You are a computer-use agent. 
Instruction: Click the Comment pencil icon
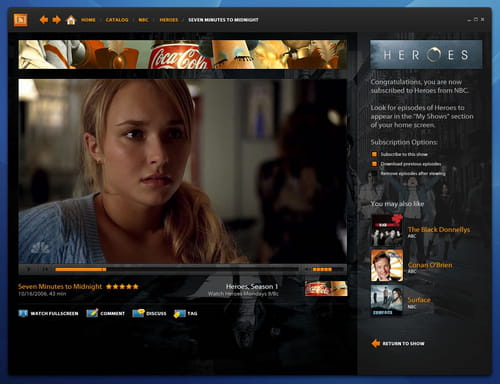click(x=92, y=313)
